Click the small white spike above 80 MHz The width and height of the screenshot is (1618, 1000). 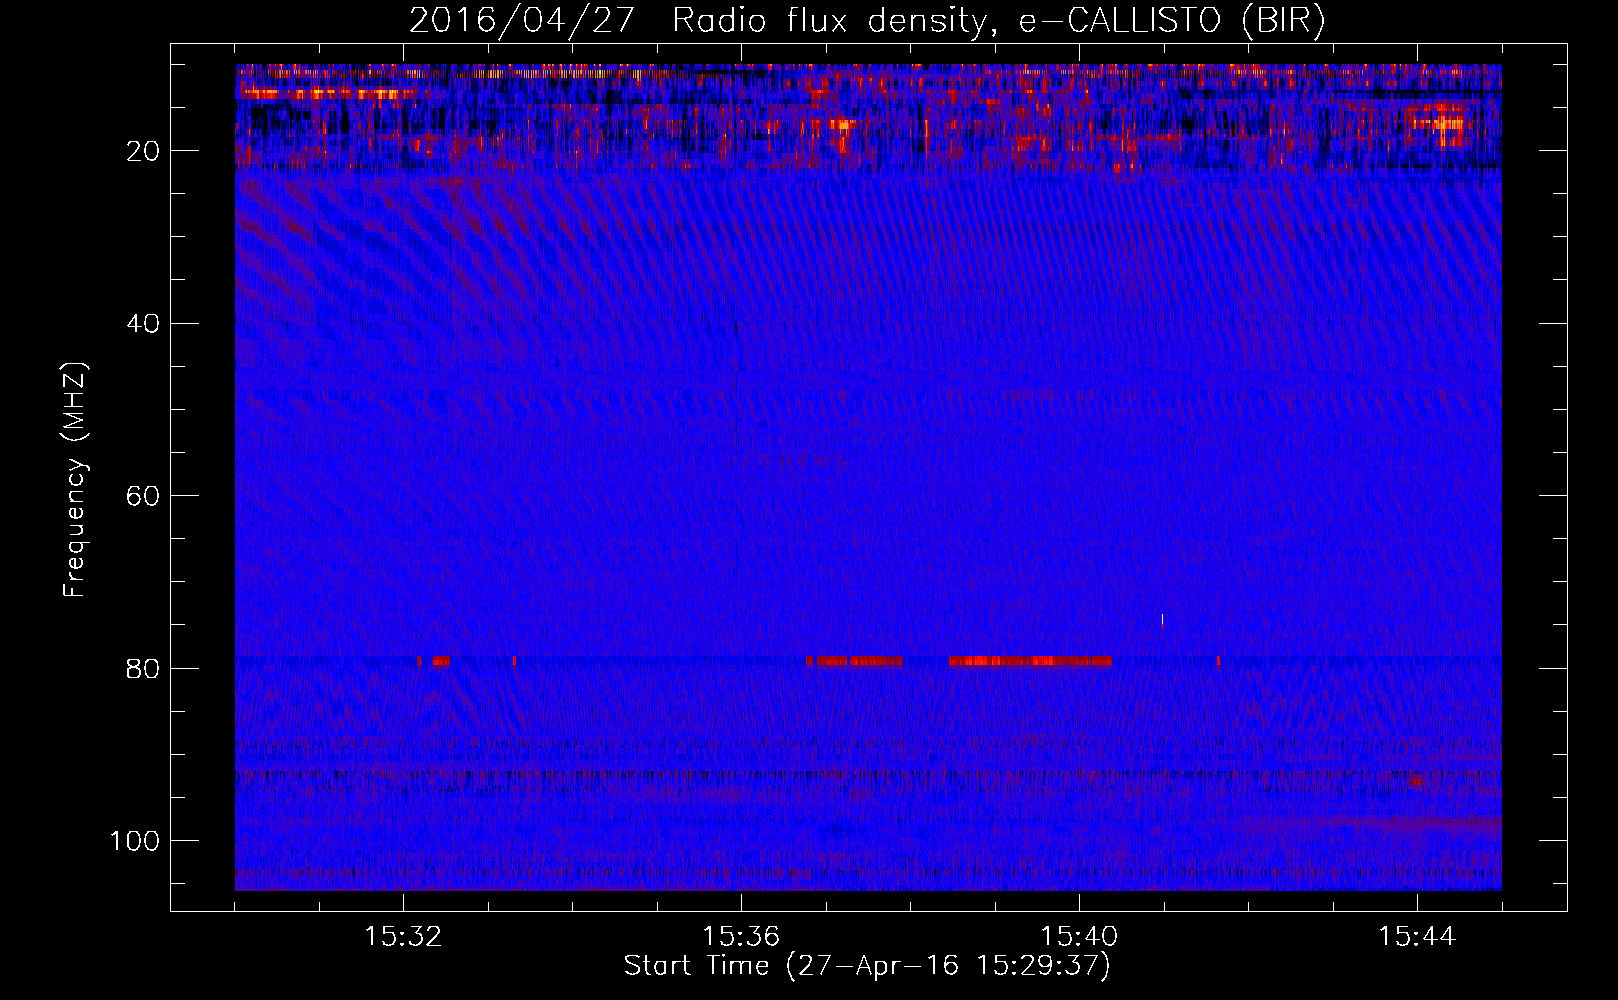click(1162, 619)
